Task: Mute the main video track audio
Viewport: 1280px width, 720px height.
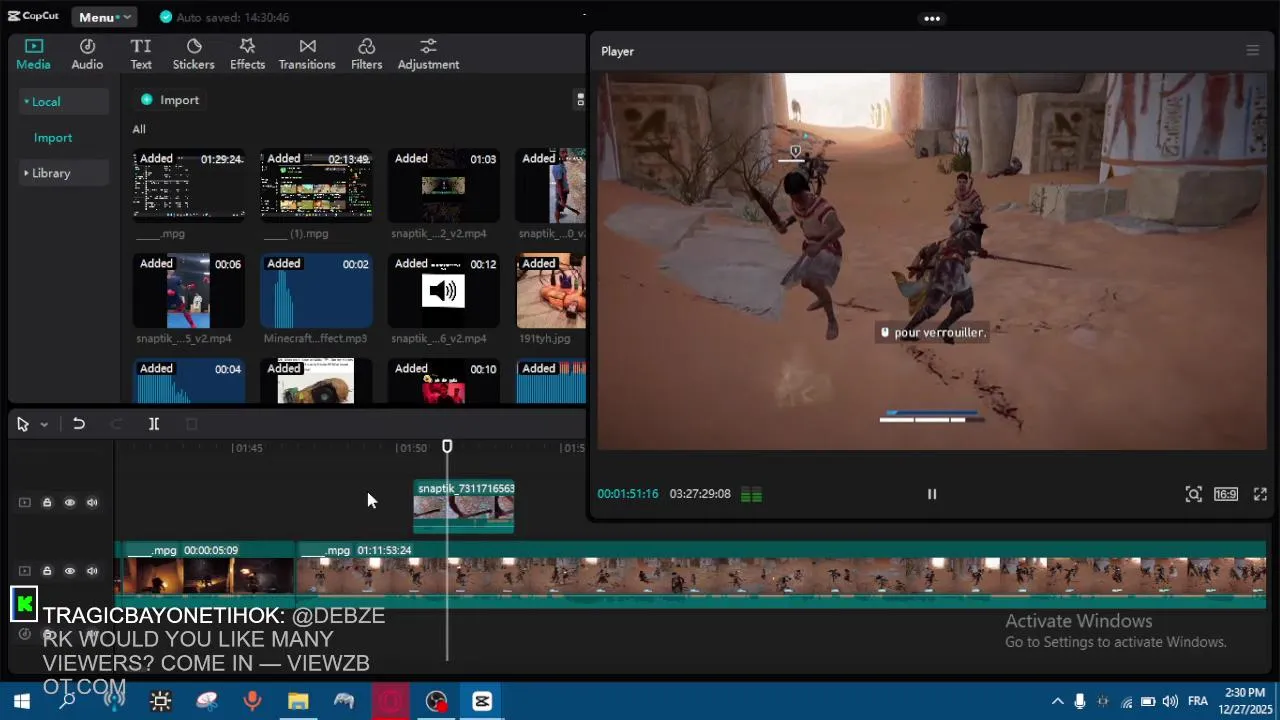Action: [92, 571]
